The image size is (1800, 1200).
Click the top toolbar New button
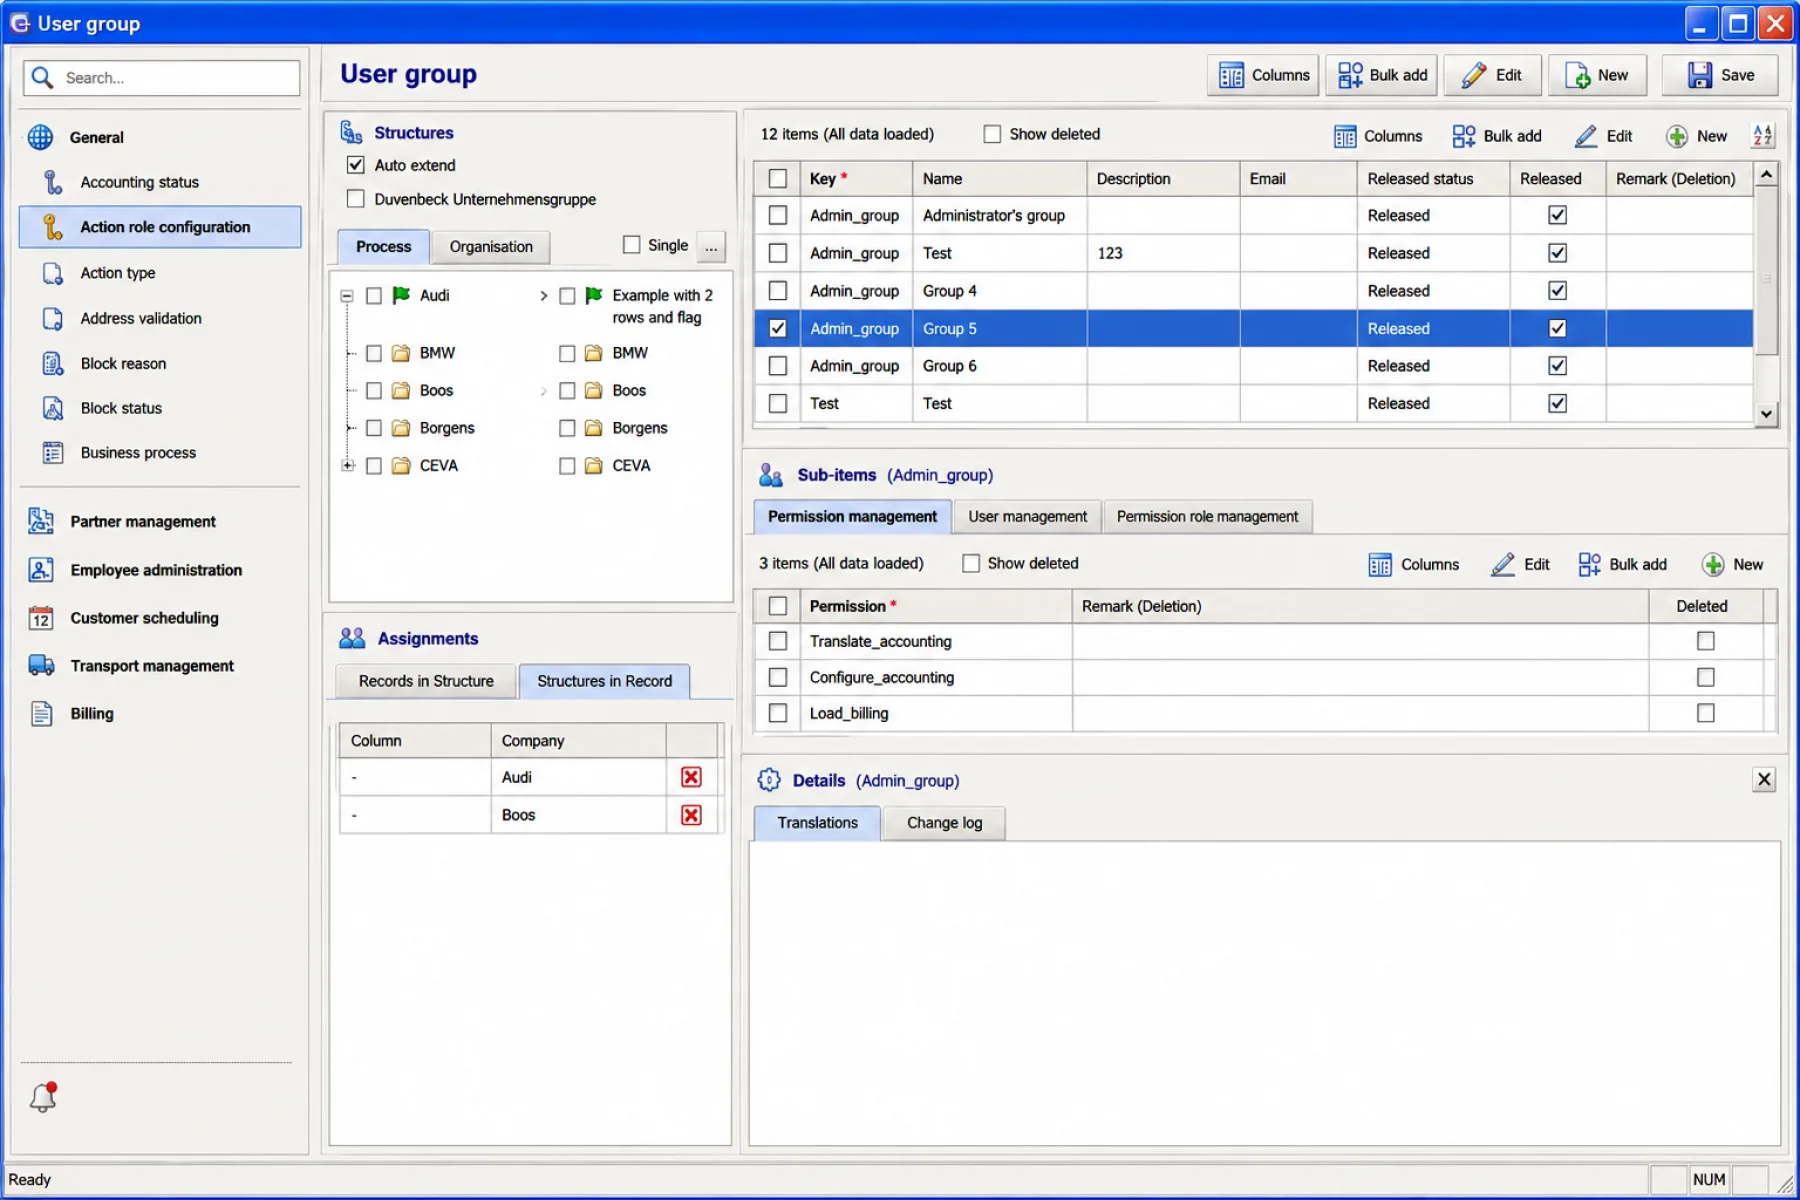(1597, 75)
